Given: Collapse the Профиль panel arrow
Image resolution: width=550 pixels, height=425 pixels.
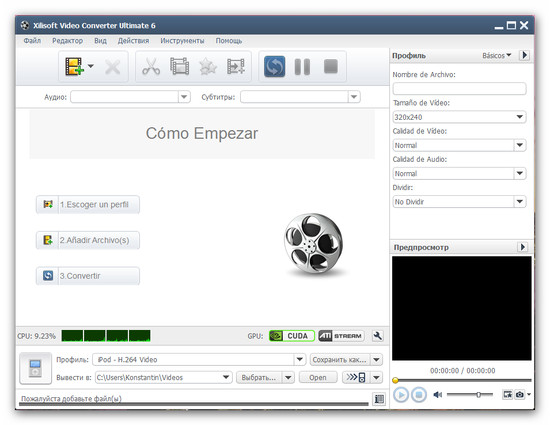Looking at the screenshot, I should 524,55.
